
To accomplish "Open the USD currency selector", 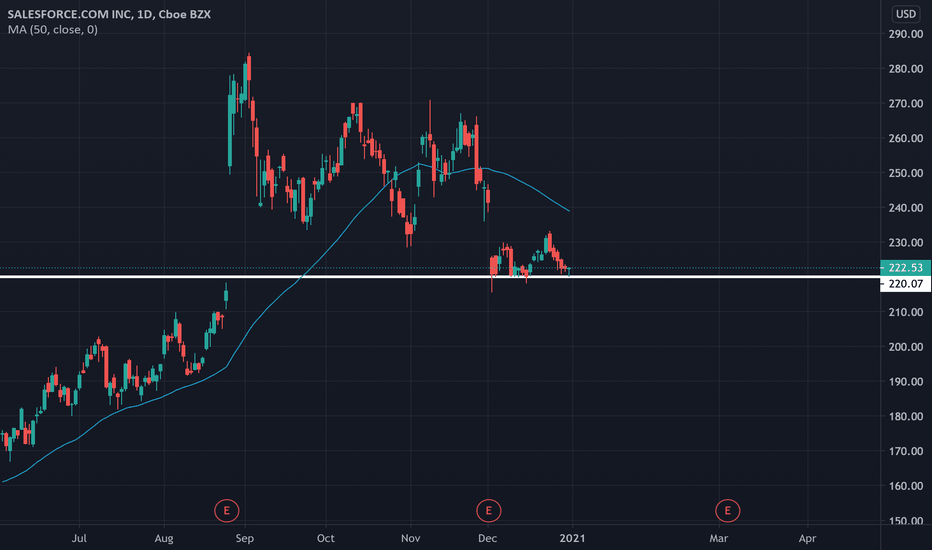I will [x=905, y=14].
